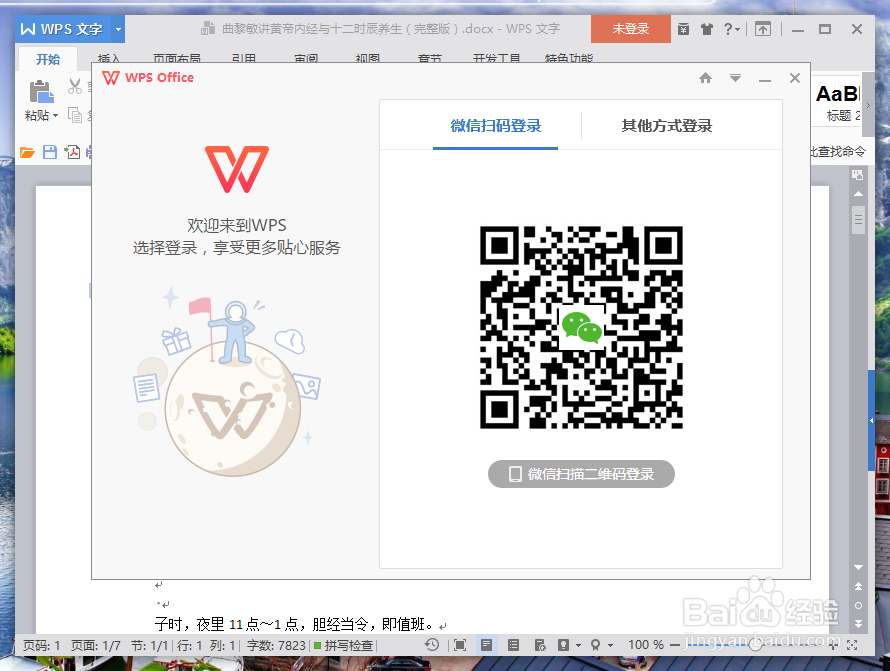Switch to 微信扫码登录 tab

pos(496,125)
